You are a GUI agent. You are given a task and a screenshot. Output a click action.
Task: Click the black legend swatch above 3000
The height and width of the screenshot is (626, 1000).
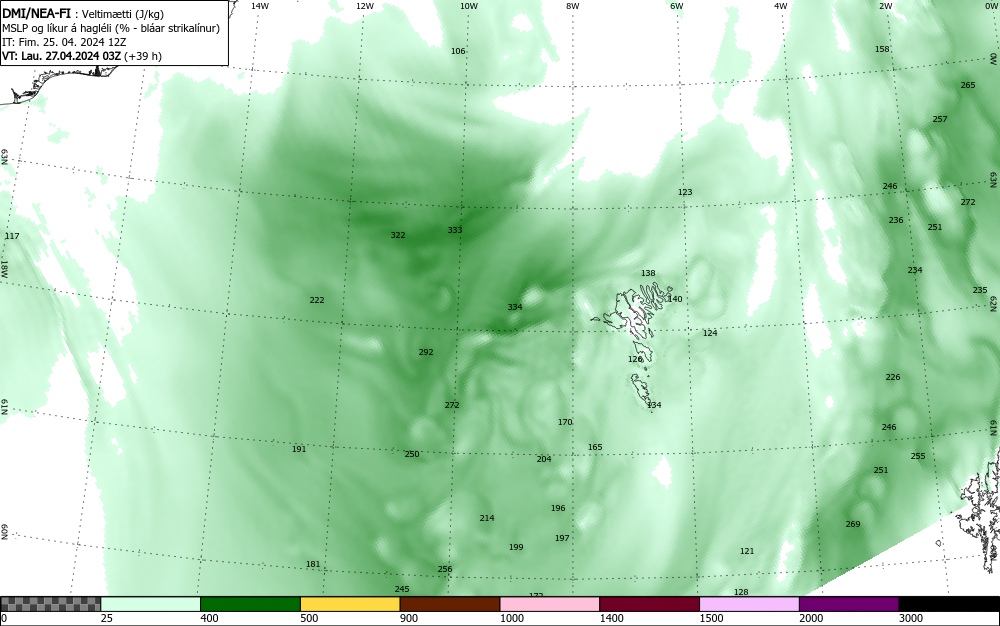click(x=949, y=604)
